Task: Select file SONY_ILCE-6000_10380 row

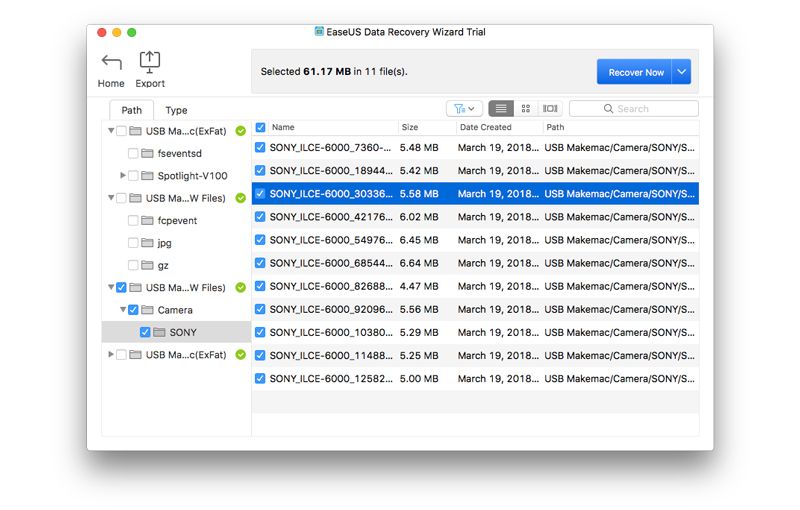Action: (475, 333)
